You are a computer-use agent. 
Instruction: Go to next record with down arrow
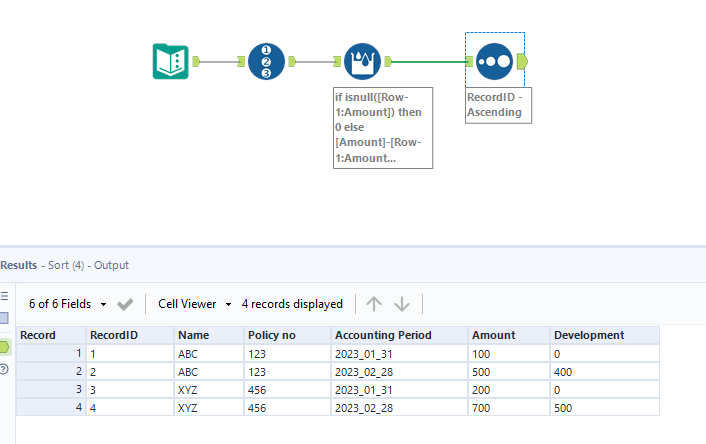pos(402,304)
